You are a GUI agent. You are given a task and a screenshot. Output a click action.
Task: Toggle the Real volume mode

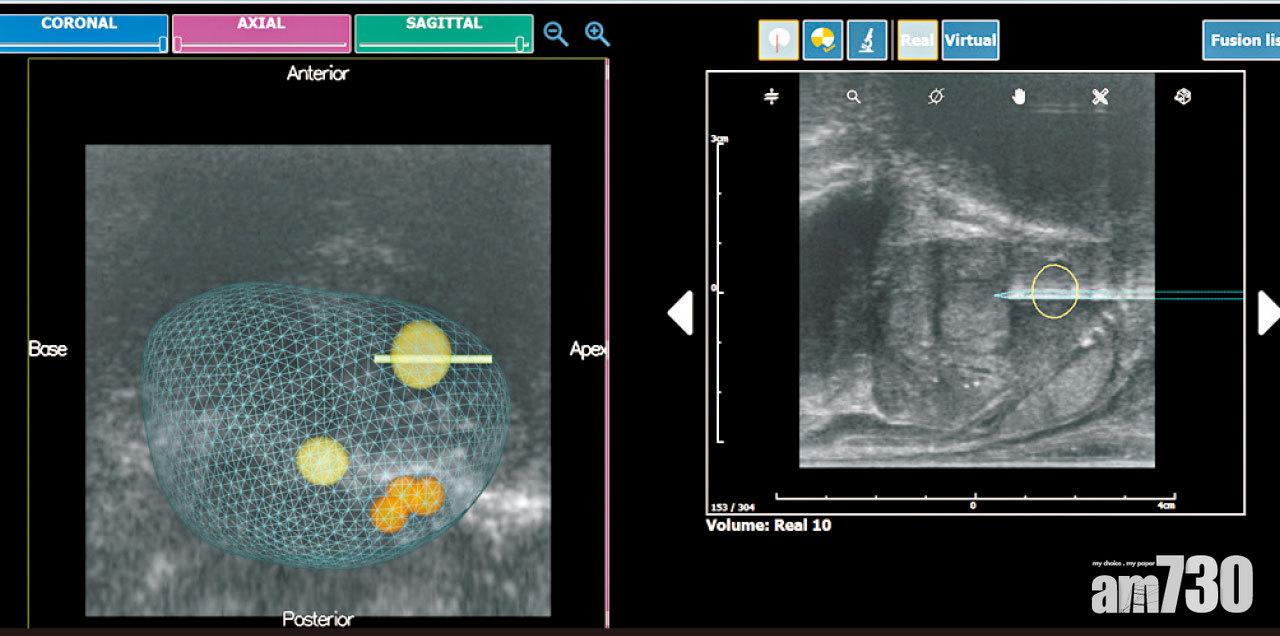click(917, 41)
